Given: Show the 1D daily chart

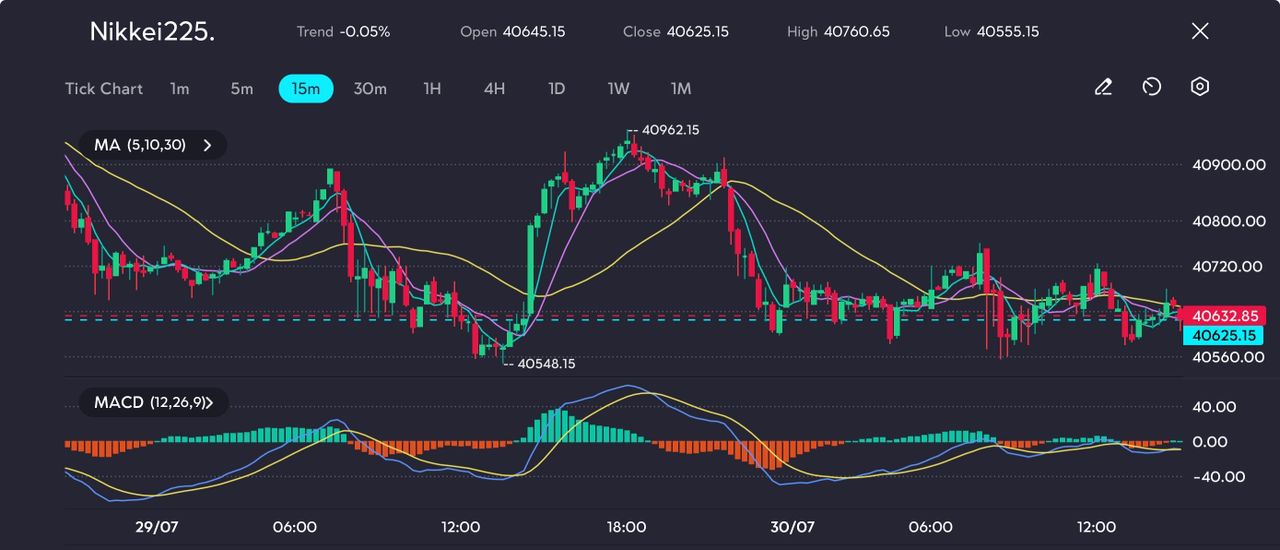Looking at the screenshot, I should (557, 89).
